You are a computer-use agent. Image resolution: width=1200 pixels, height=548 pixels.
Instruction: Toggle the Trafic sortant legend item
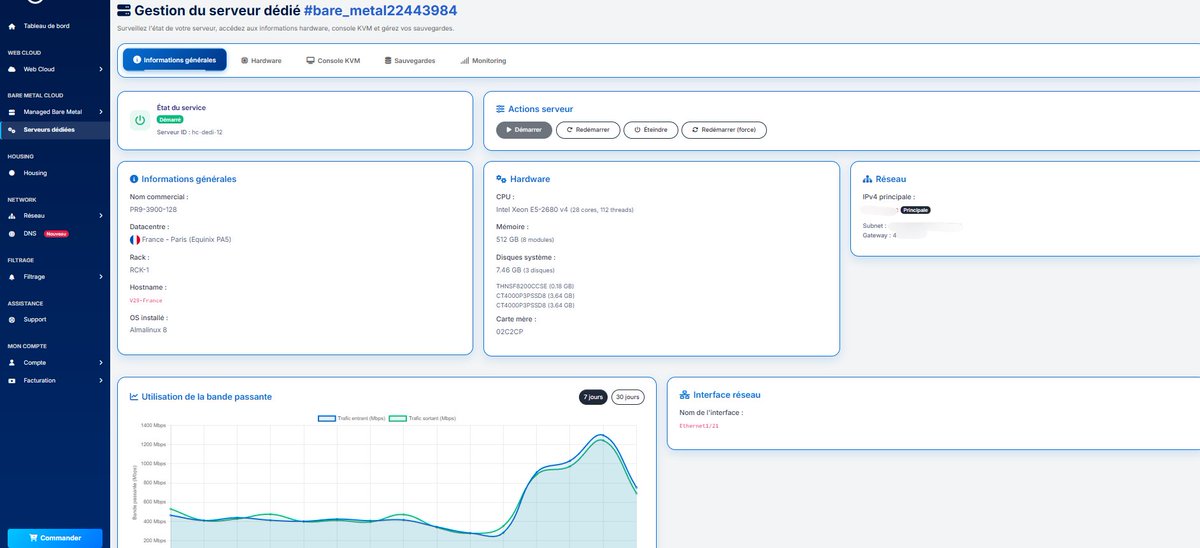422,418
